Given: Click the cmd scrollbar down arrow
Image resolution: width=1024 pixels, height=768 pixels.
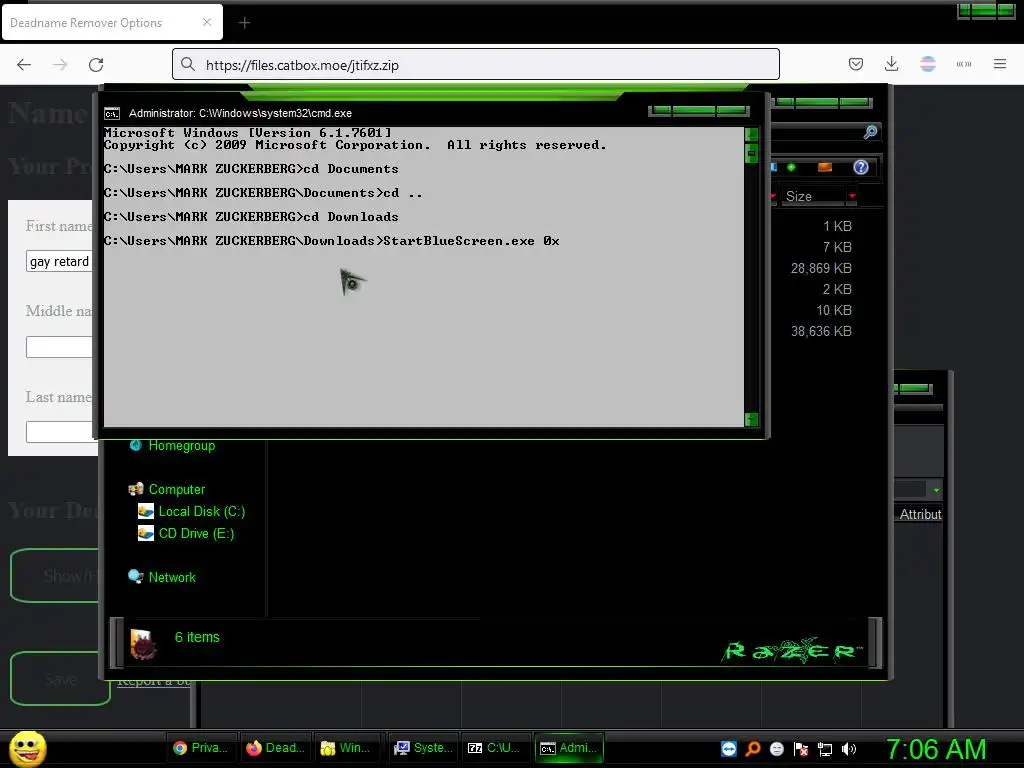Looking at the screenshot, I should tap(751, 419).
